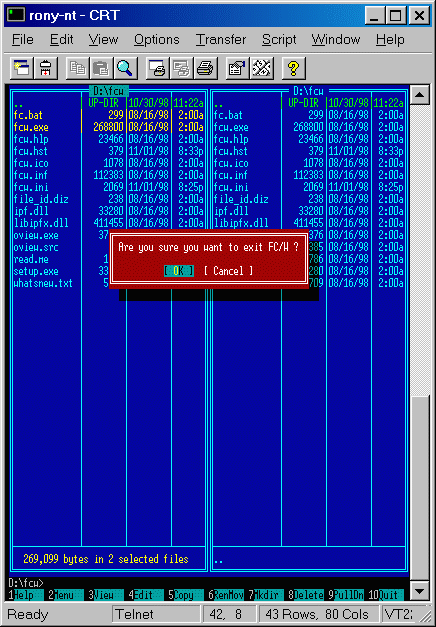Click the scrollbar down arrow
The height and width of the screenshot is (627, 436).
click(x=419, y=591)
